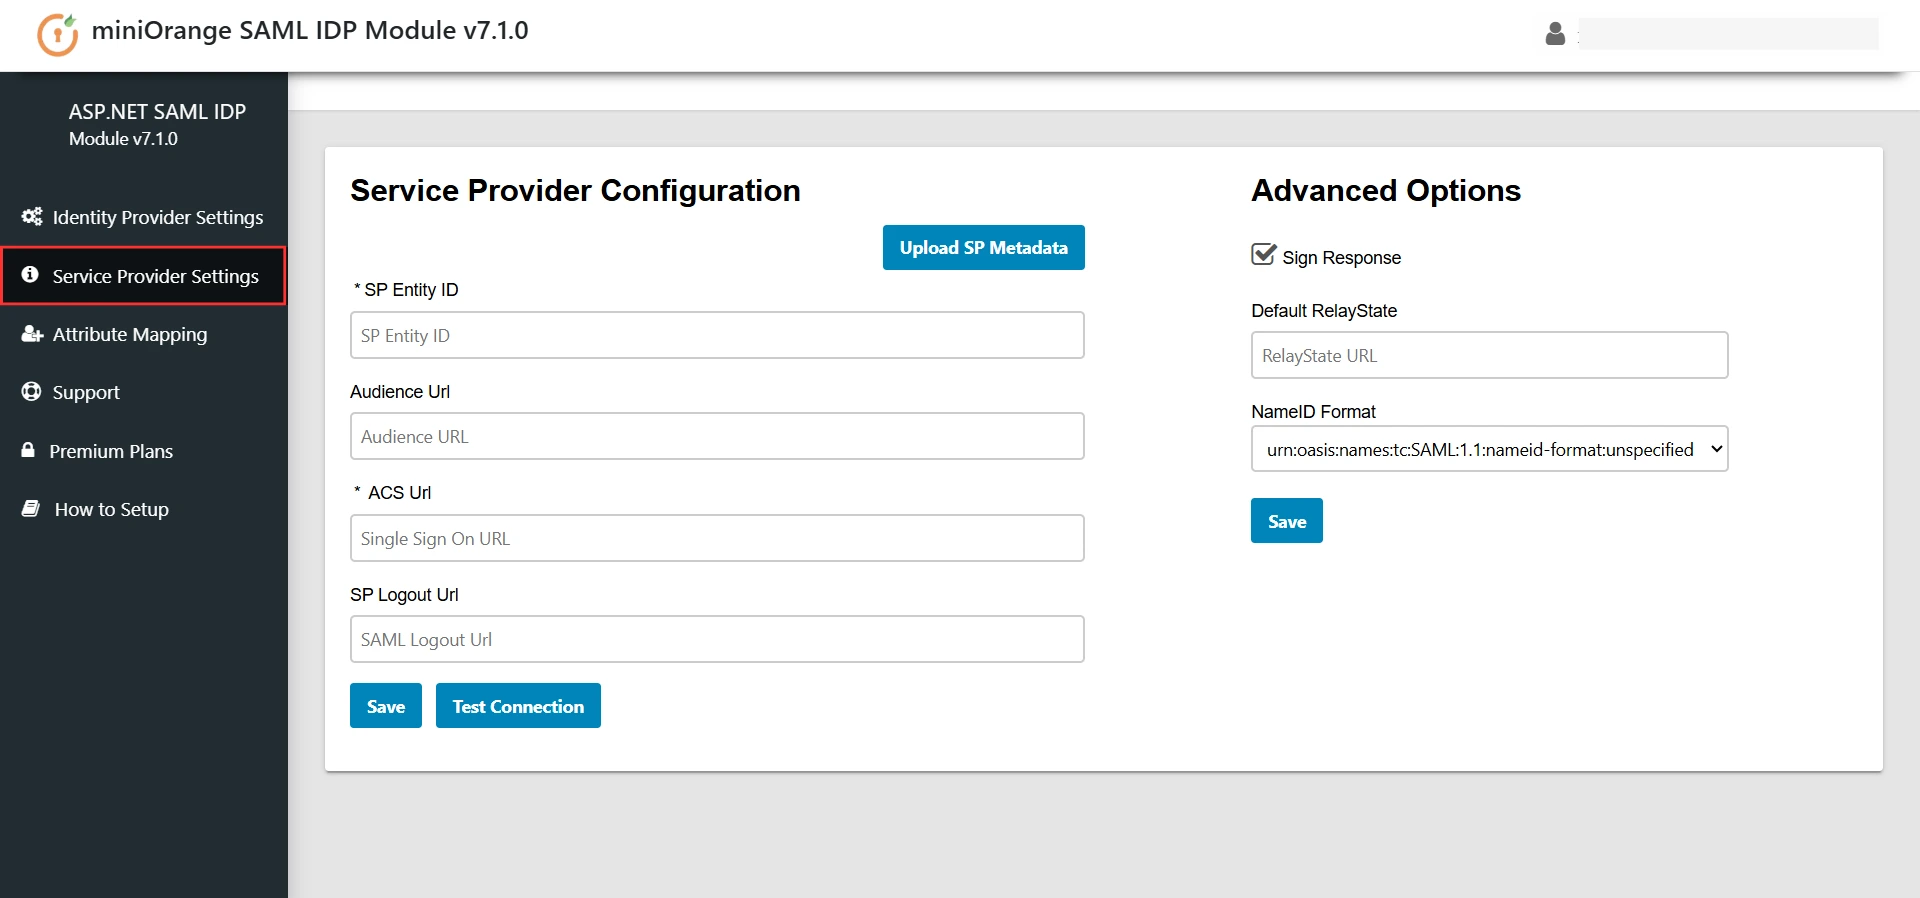1920x898 pixels.
Task: Save the Service Provider Configuration
Action: point(386,706)
